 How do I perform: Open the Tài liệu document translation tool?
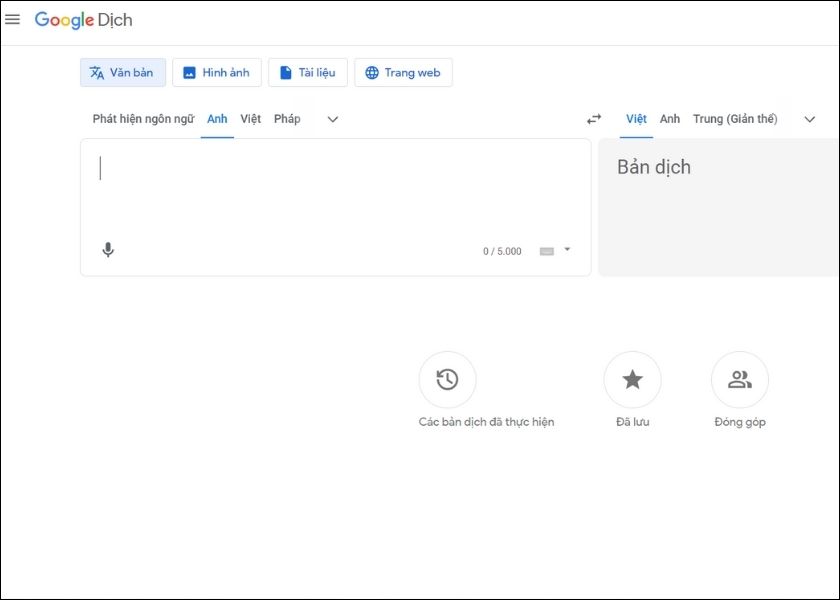click(307, 72)
